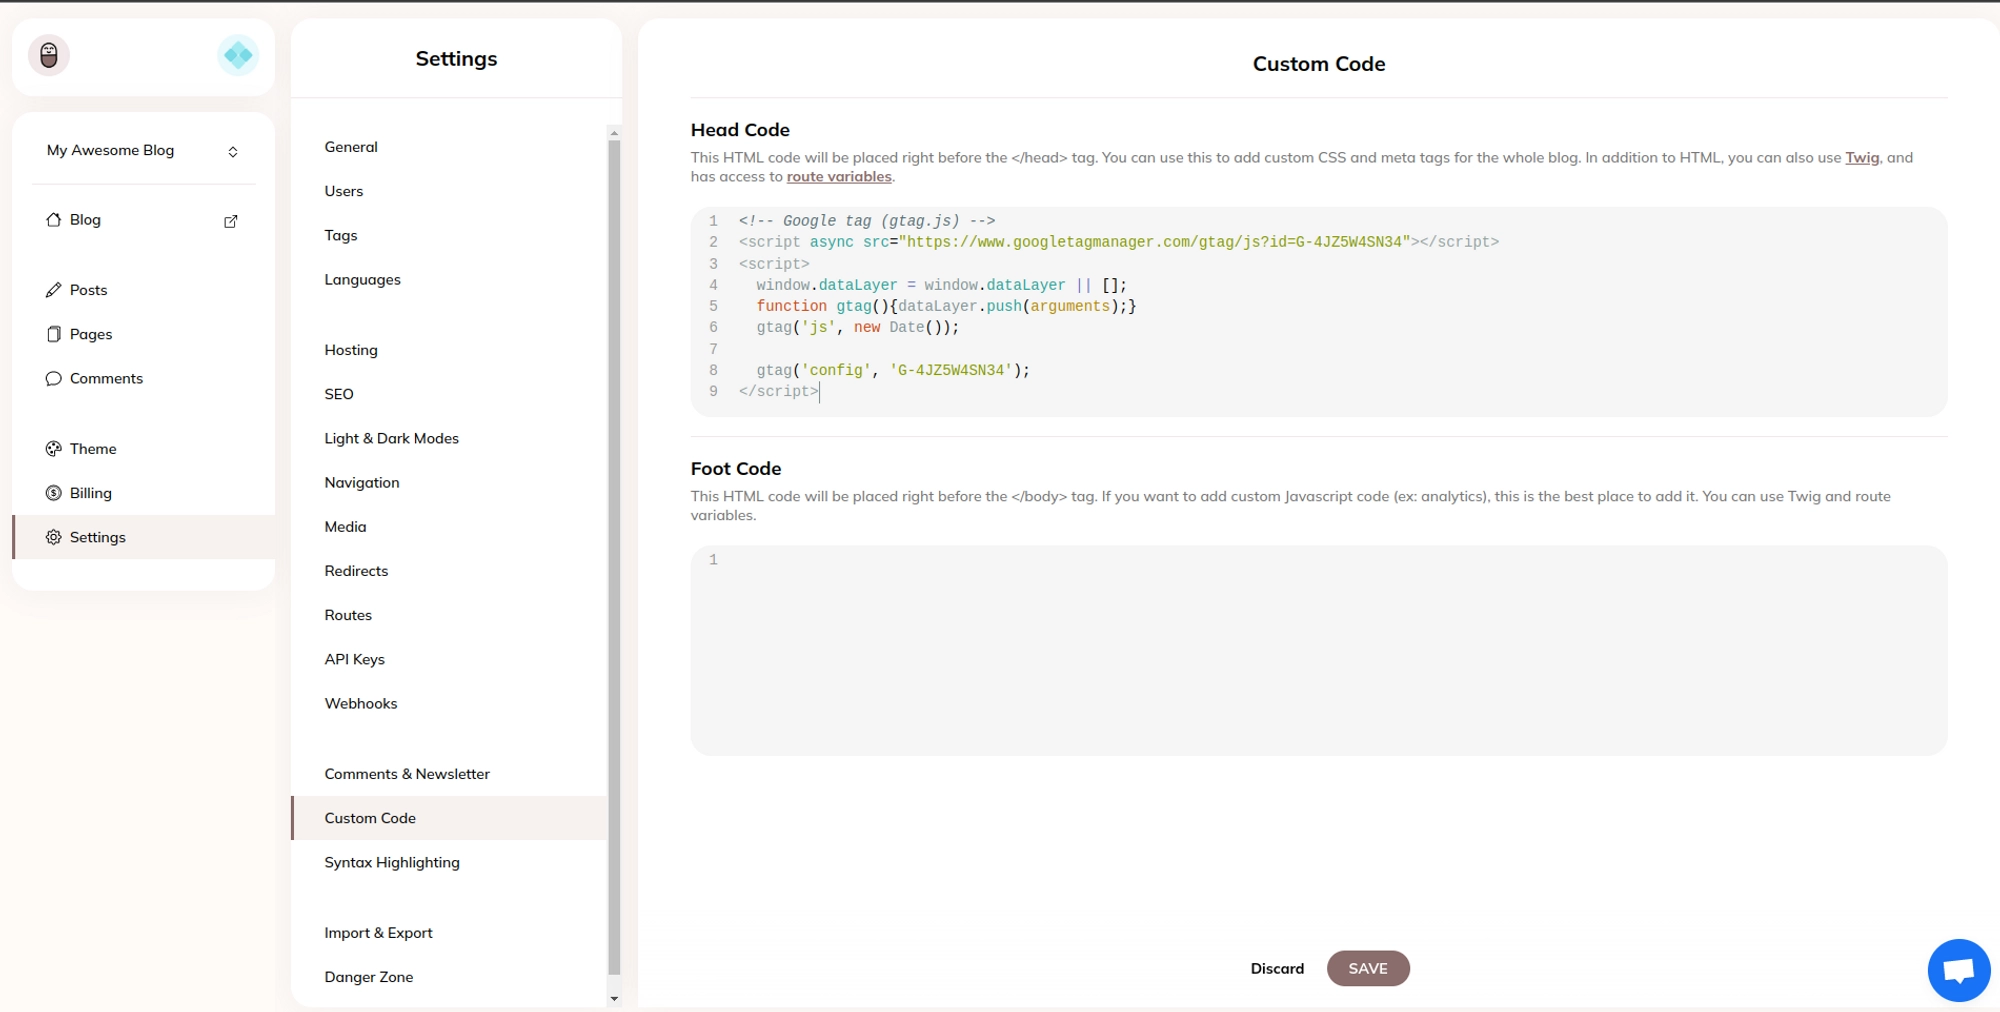Click the scrollbar up arrow
The image size is (2000, 1012).
click(614, 133)
